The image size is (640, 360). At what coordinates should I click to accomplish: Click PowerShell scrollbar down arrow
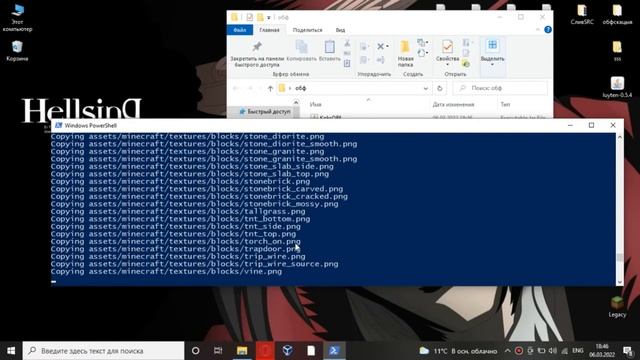620,282
